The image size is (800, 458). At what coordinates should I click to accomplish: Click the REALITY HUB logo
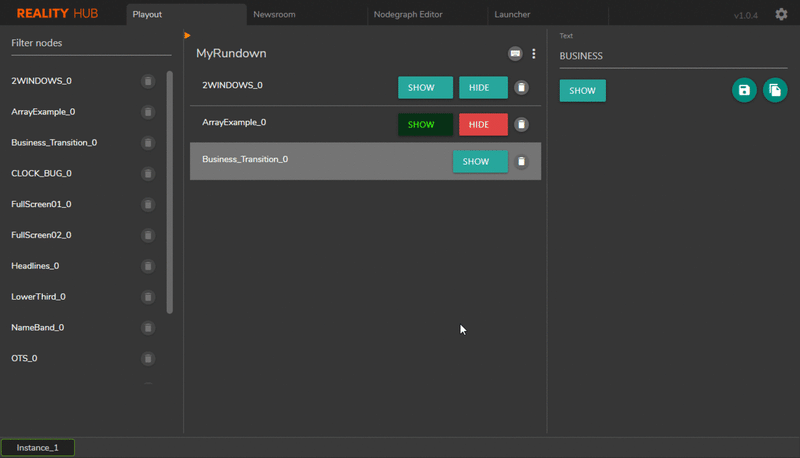[x=57, y=14]
